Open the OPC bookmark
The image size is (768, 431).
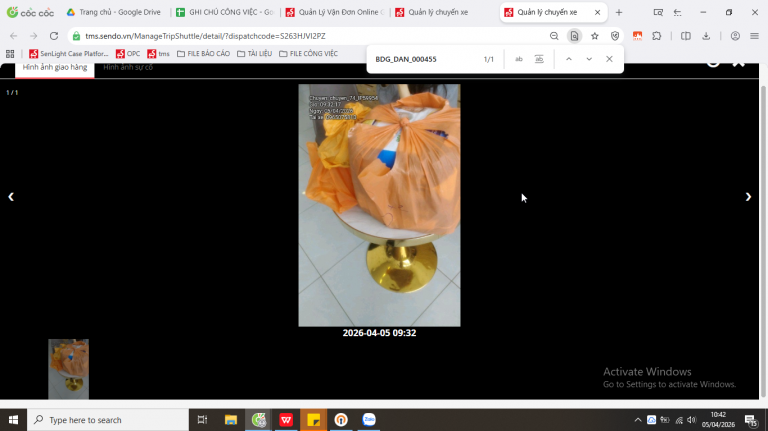pyautogui.click(x=128, y=54)
